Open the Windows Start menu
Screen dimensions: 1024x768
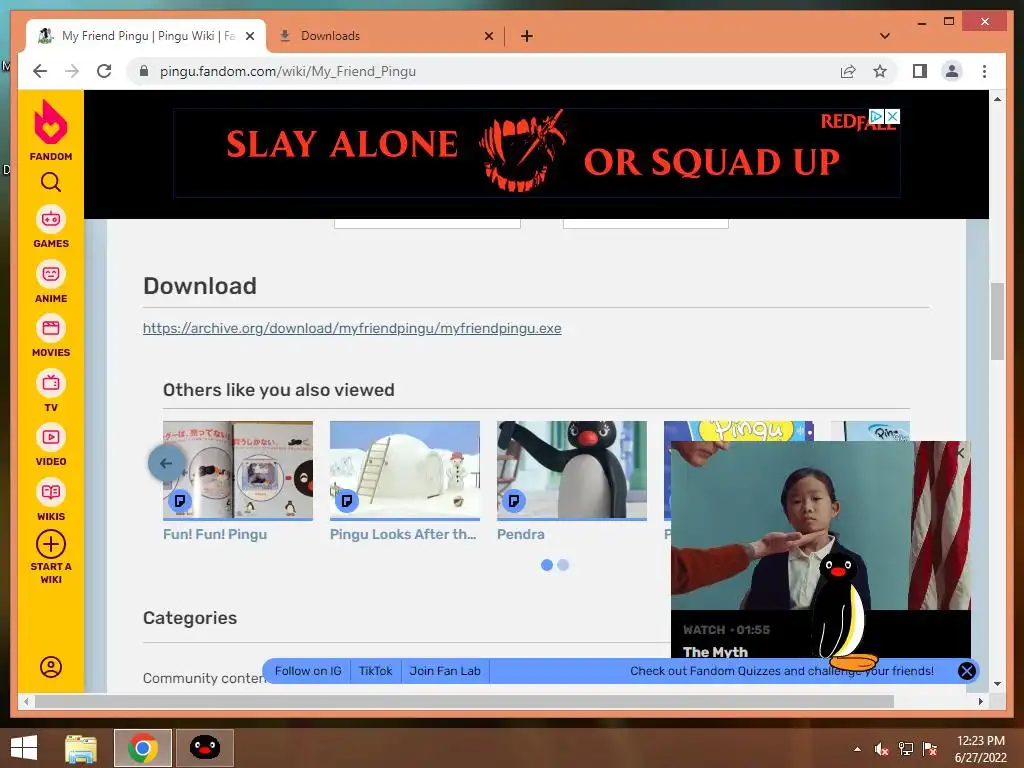pos(24,748)
